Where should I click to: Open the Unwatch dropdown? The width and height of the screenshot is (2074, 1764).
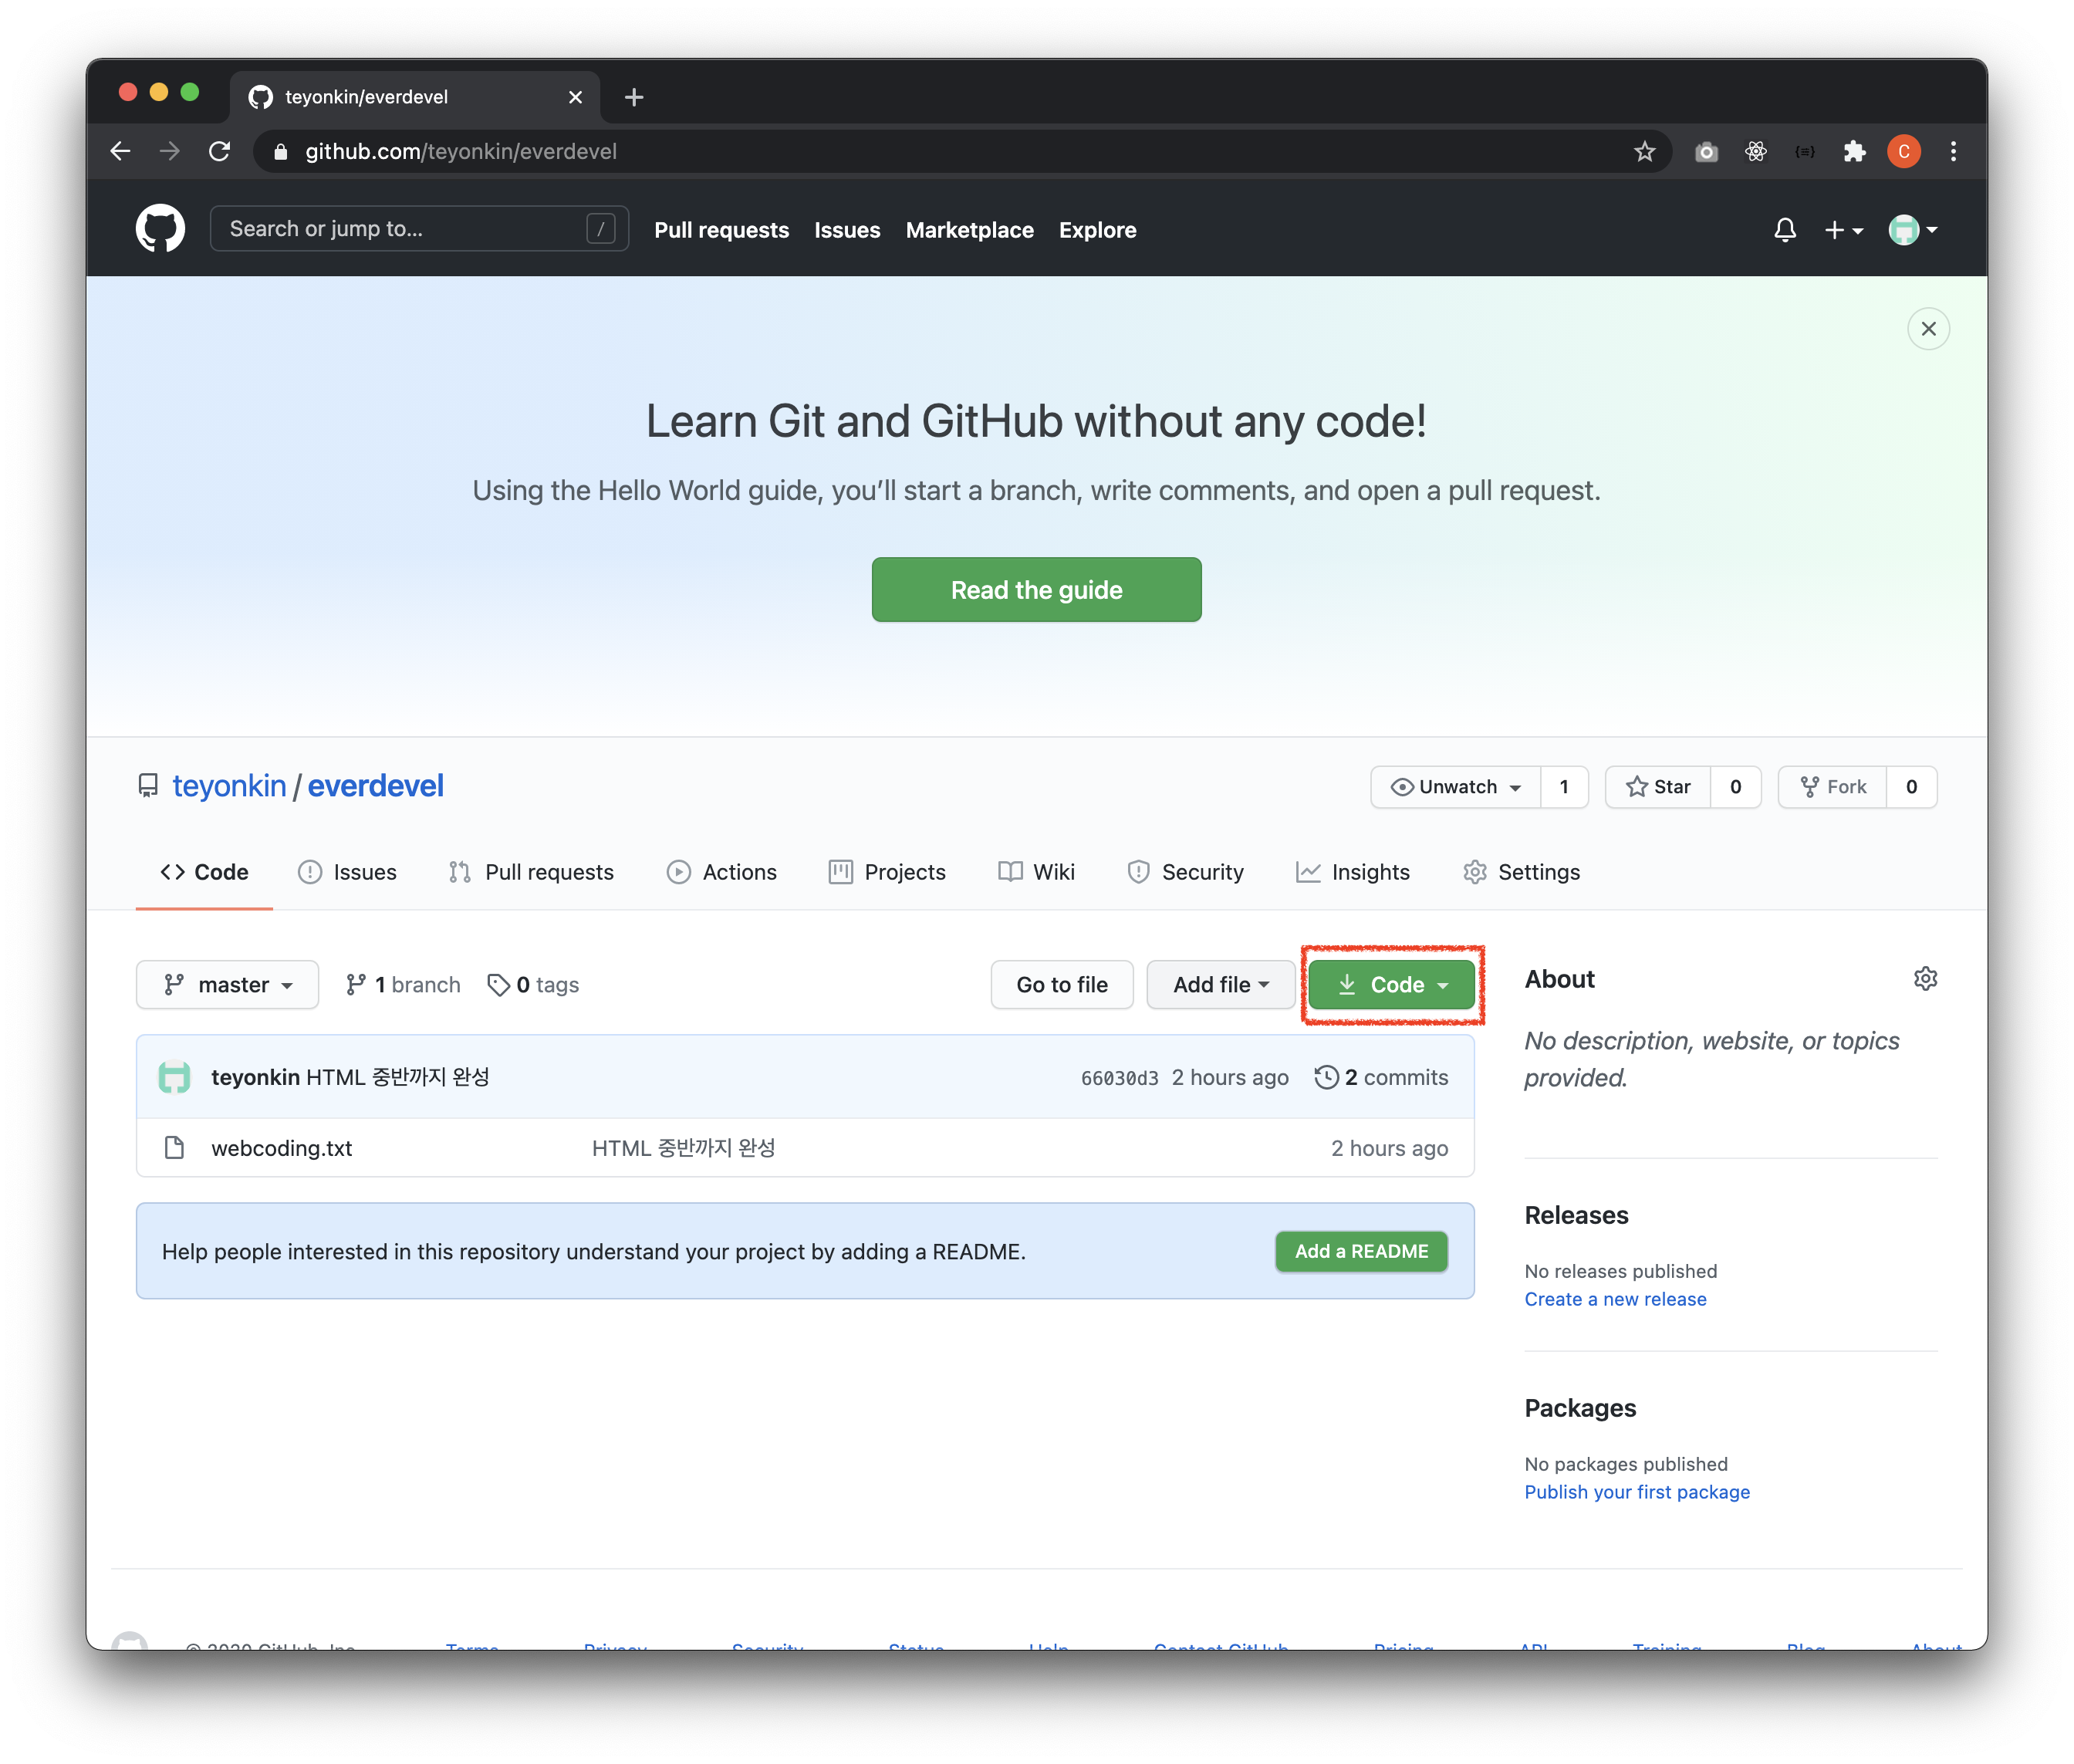point(1455,787)
